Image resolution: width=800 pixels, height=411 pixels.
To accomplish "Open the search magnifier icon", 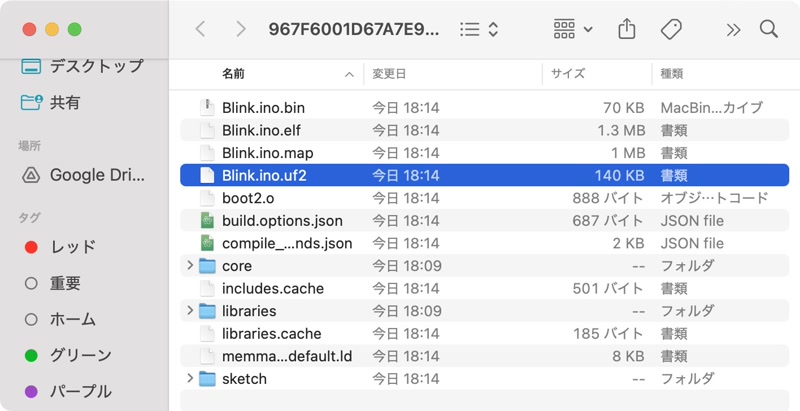I will coord(769,29).
